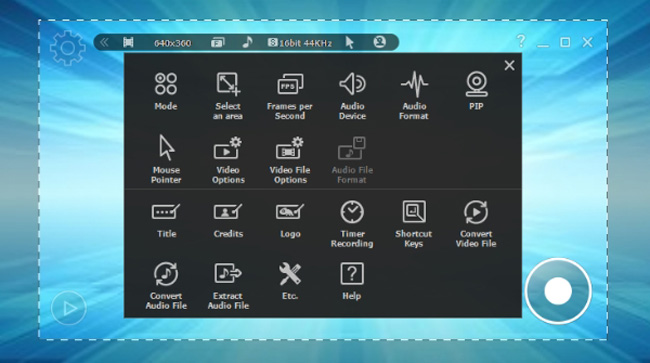This screenshot has width=650, height=363.
Task: Click the FPS icon in top toolbar
Action: click(x=218, y=42)
